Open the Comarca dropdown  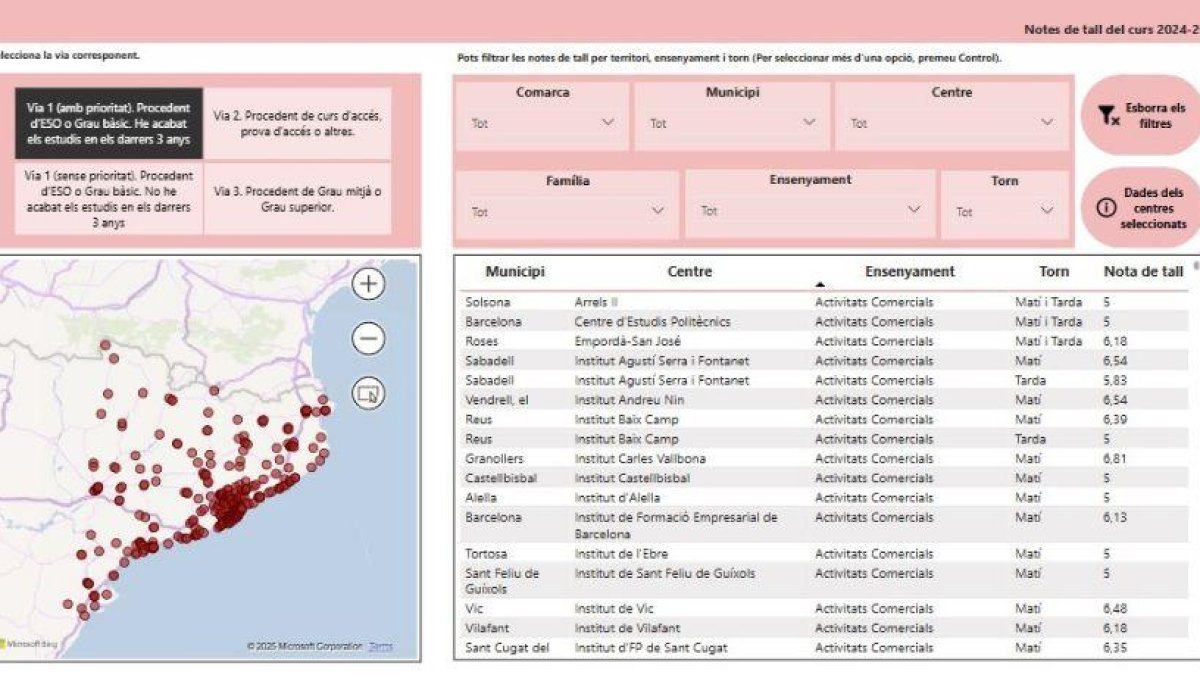coord(607,124)
